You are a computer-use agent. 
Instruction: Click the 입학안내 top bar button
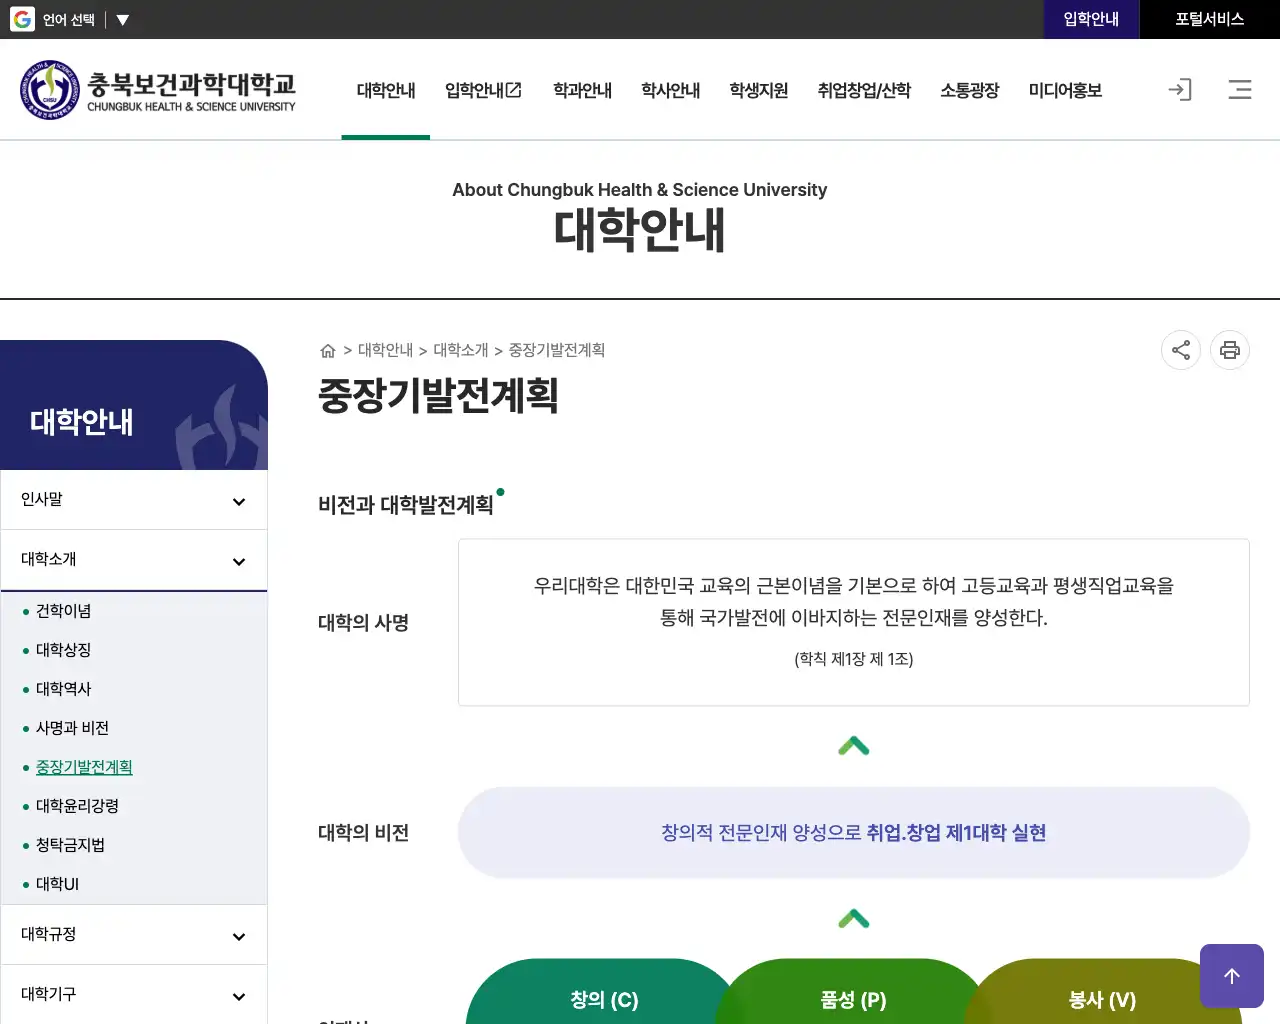1091,19
